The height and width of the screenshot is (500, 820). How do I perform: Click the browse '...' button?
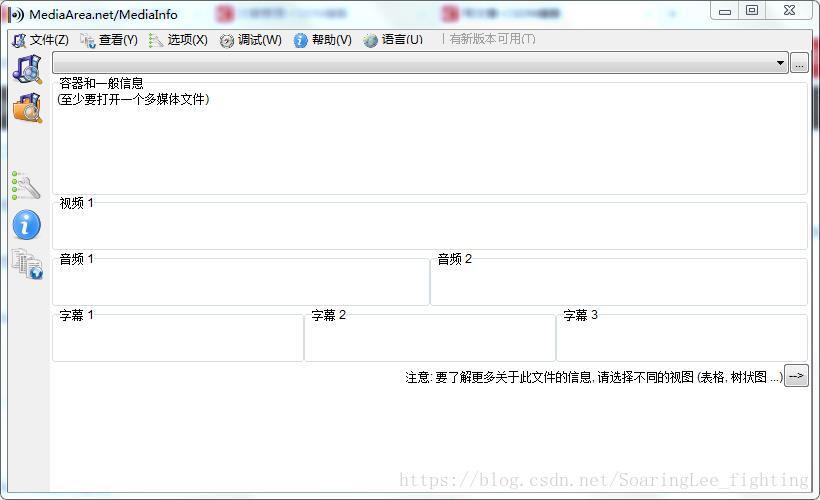click(799, 63)
